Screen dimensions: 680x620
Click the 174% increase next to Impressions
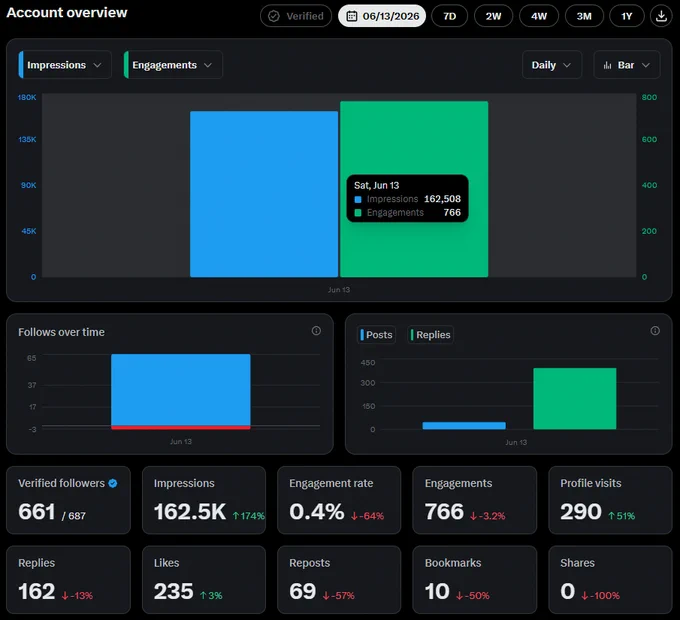click(x=248, y=516)
